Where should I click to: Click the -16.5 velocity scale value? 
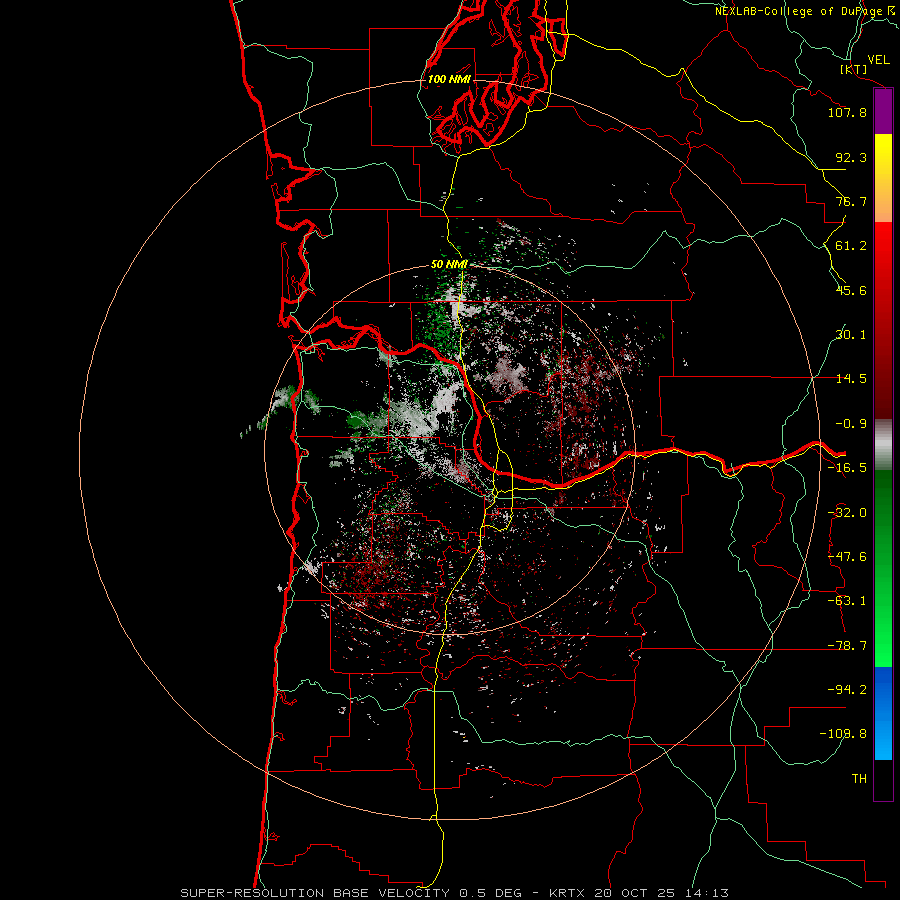[847, 468]
